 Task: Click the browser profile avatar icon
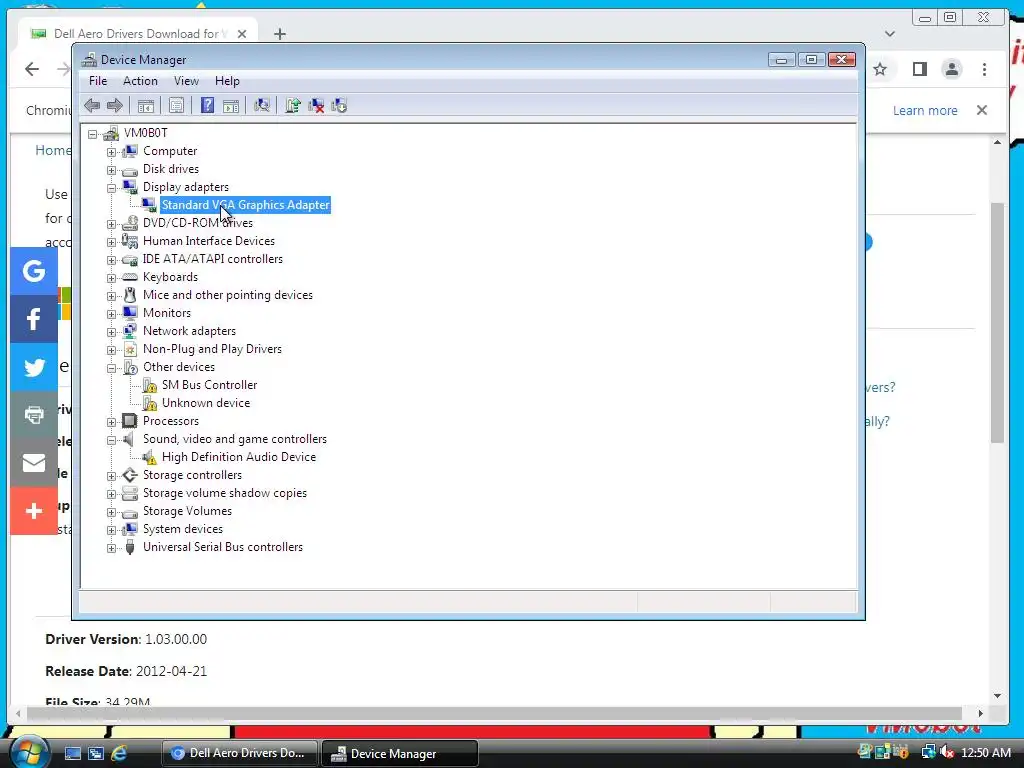pos(952,69)
